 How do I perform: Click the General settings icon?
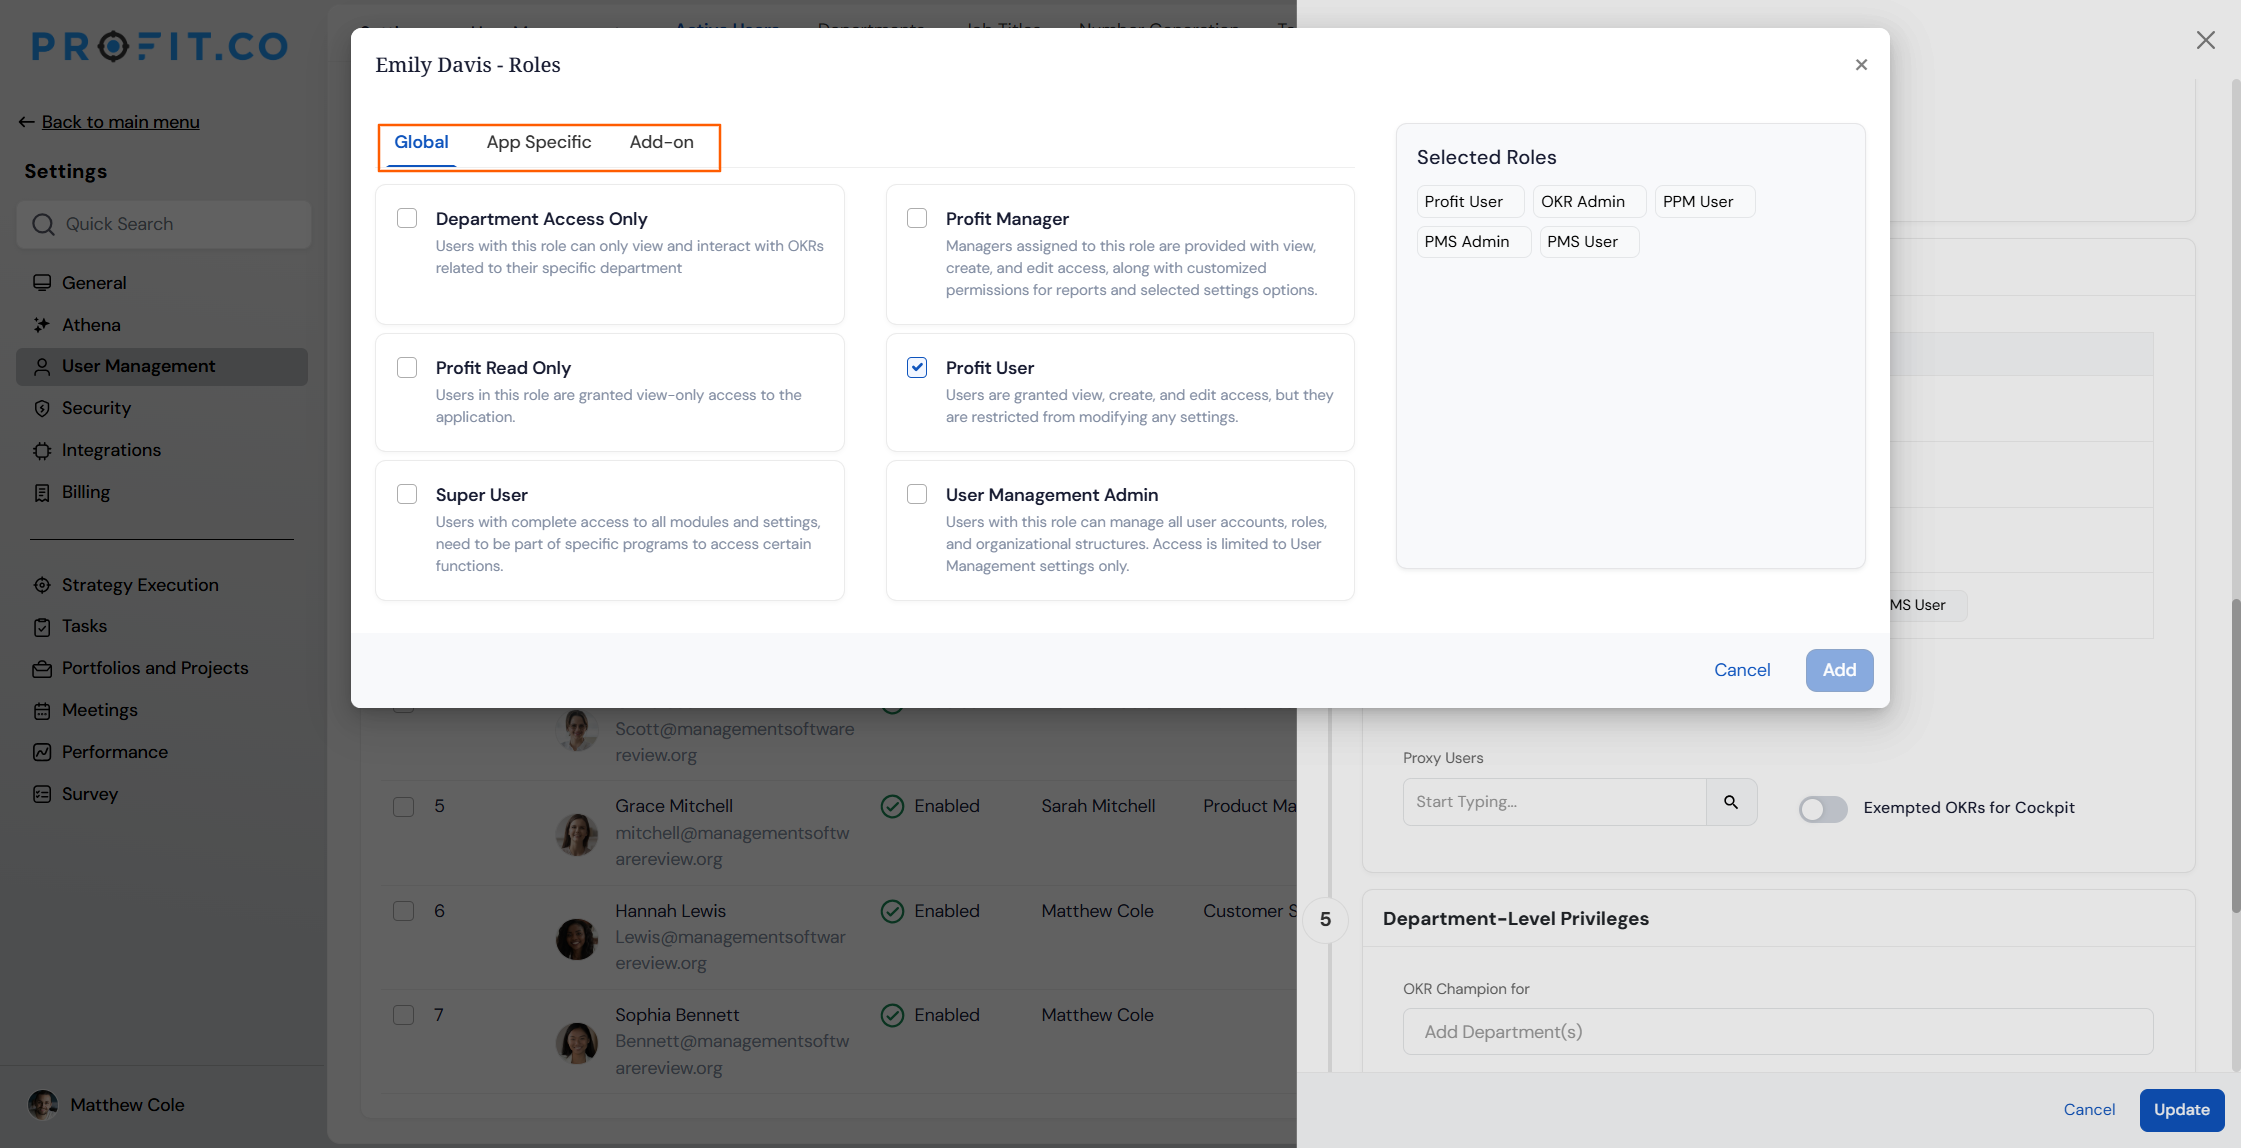click(42, 283)
